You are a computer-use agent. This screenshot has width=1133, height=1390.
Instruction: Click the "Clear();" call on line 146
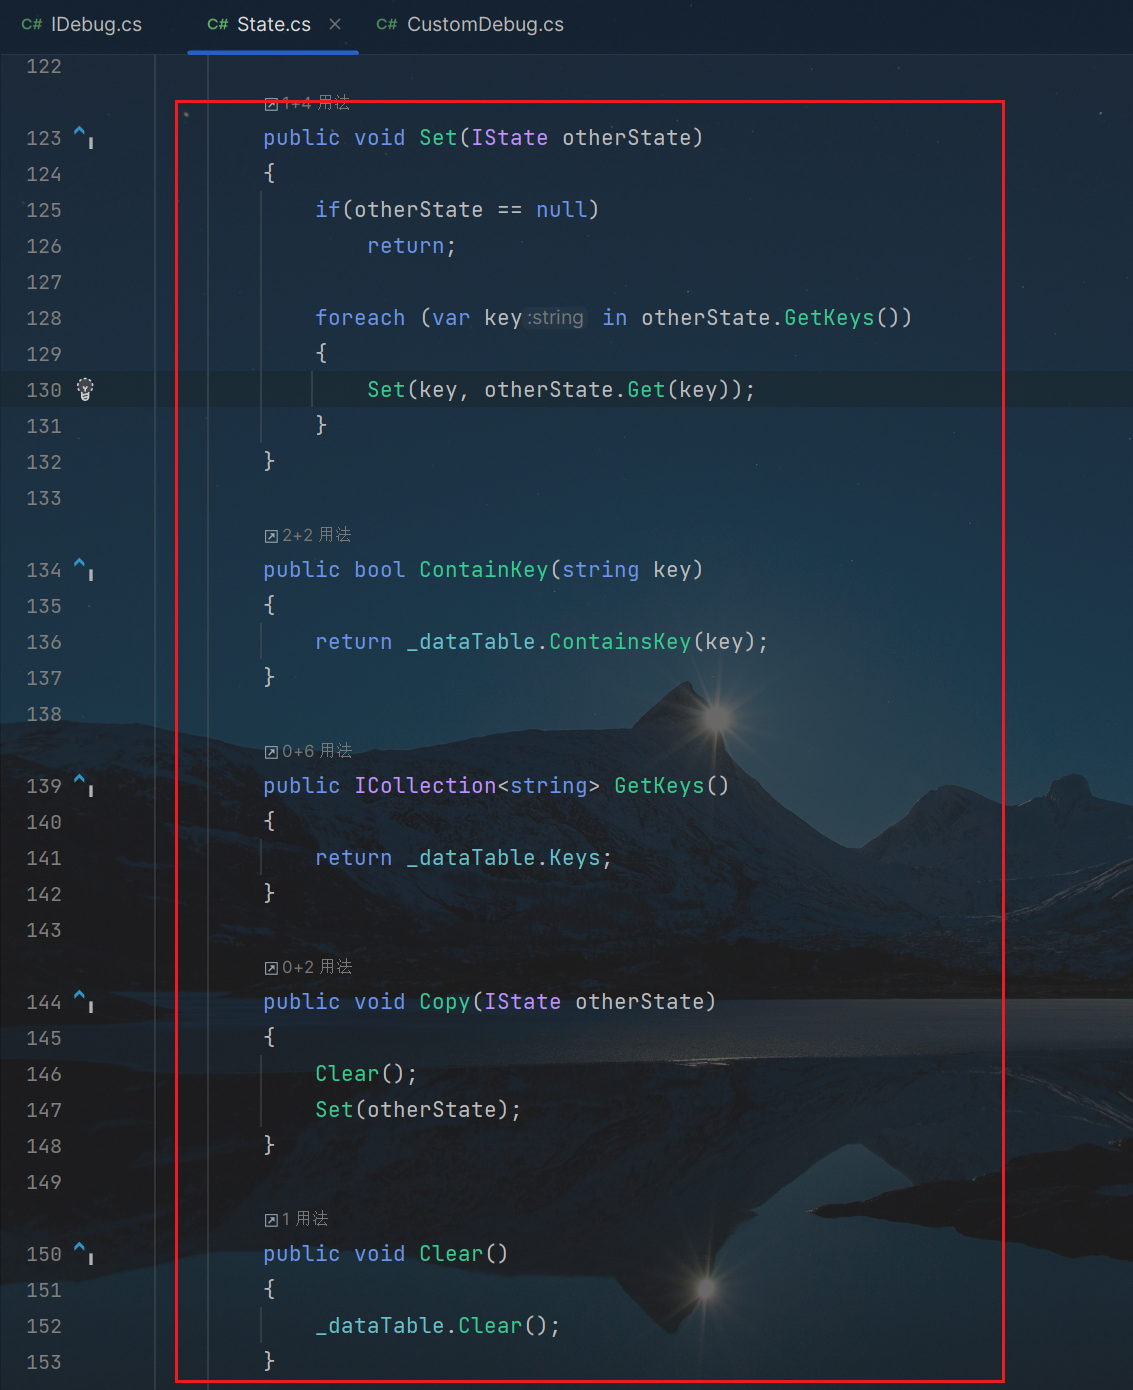[x=366, y=1073]
